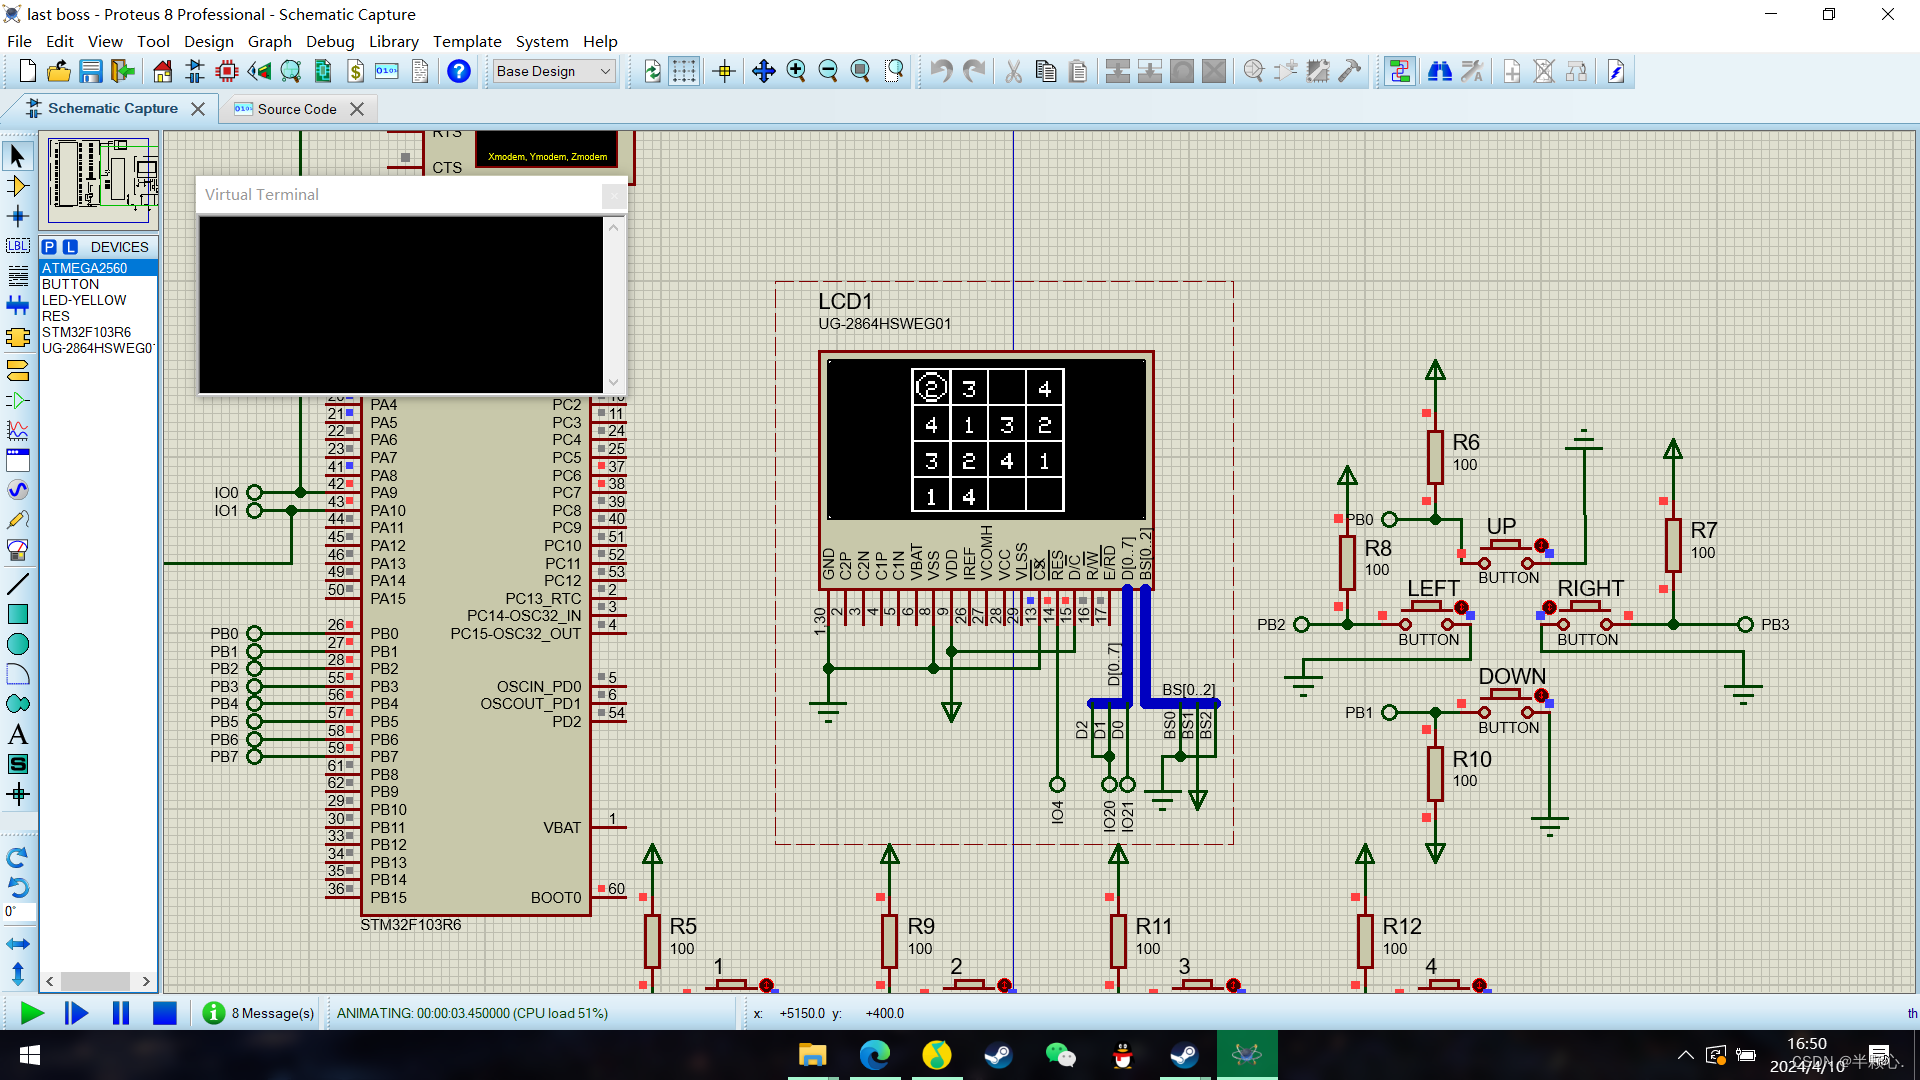Open Graph Mode from the left toolbar
Image resolution: width=1920 pixels, height=1080 pixels.
[x=17, y=431]
